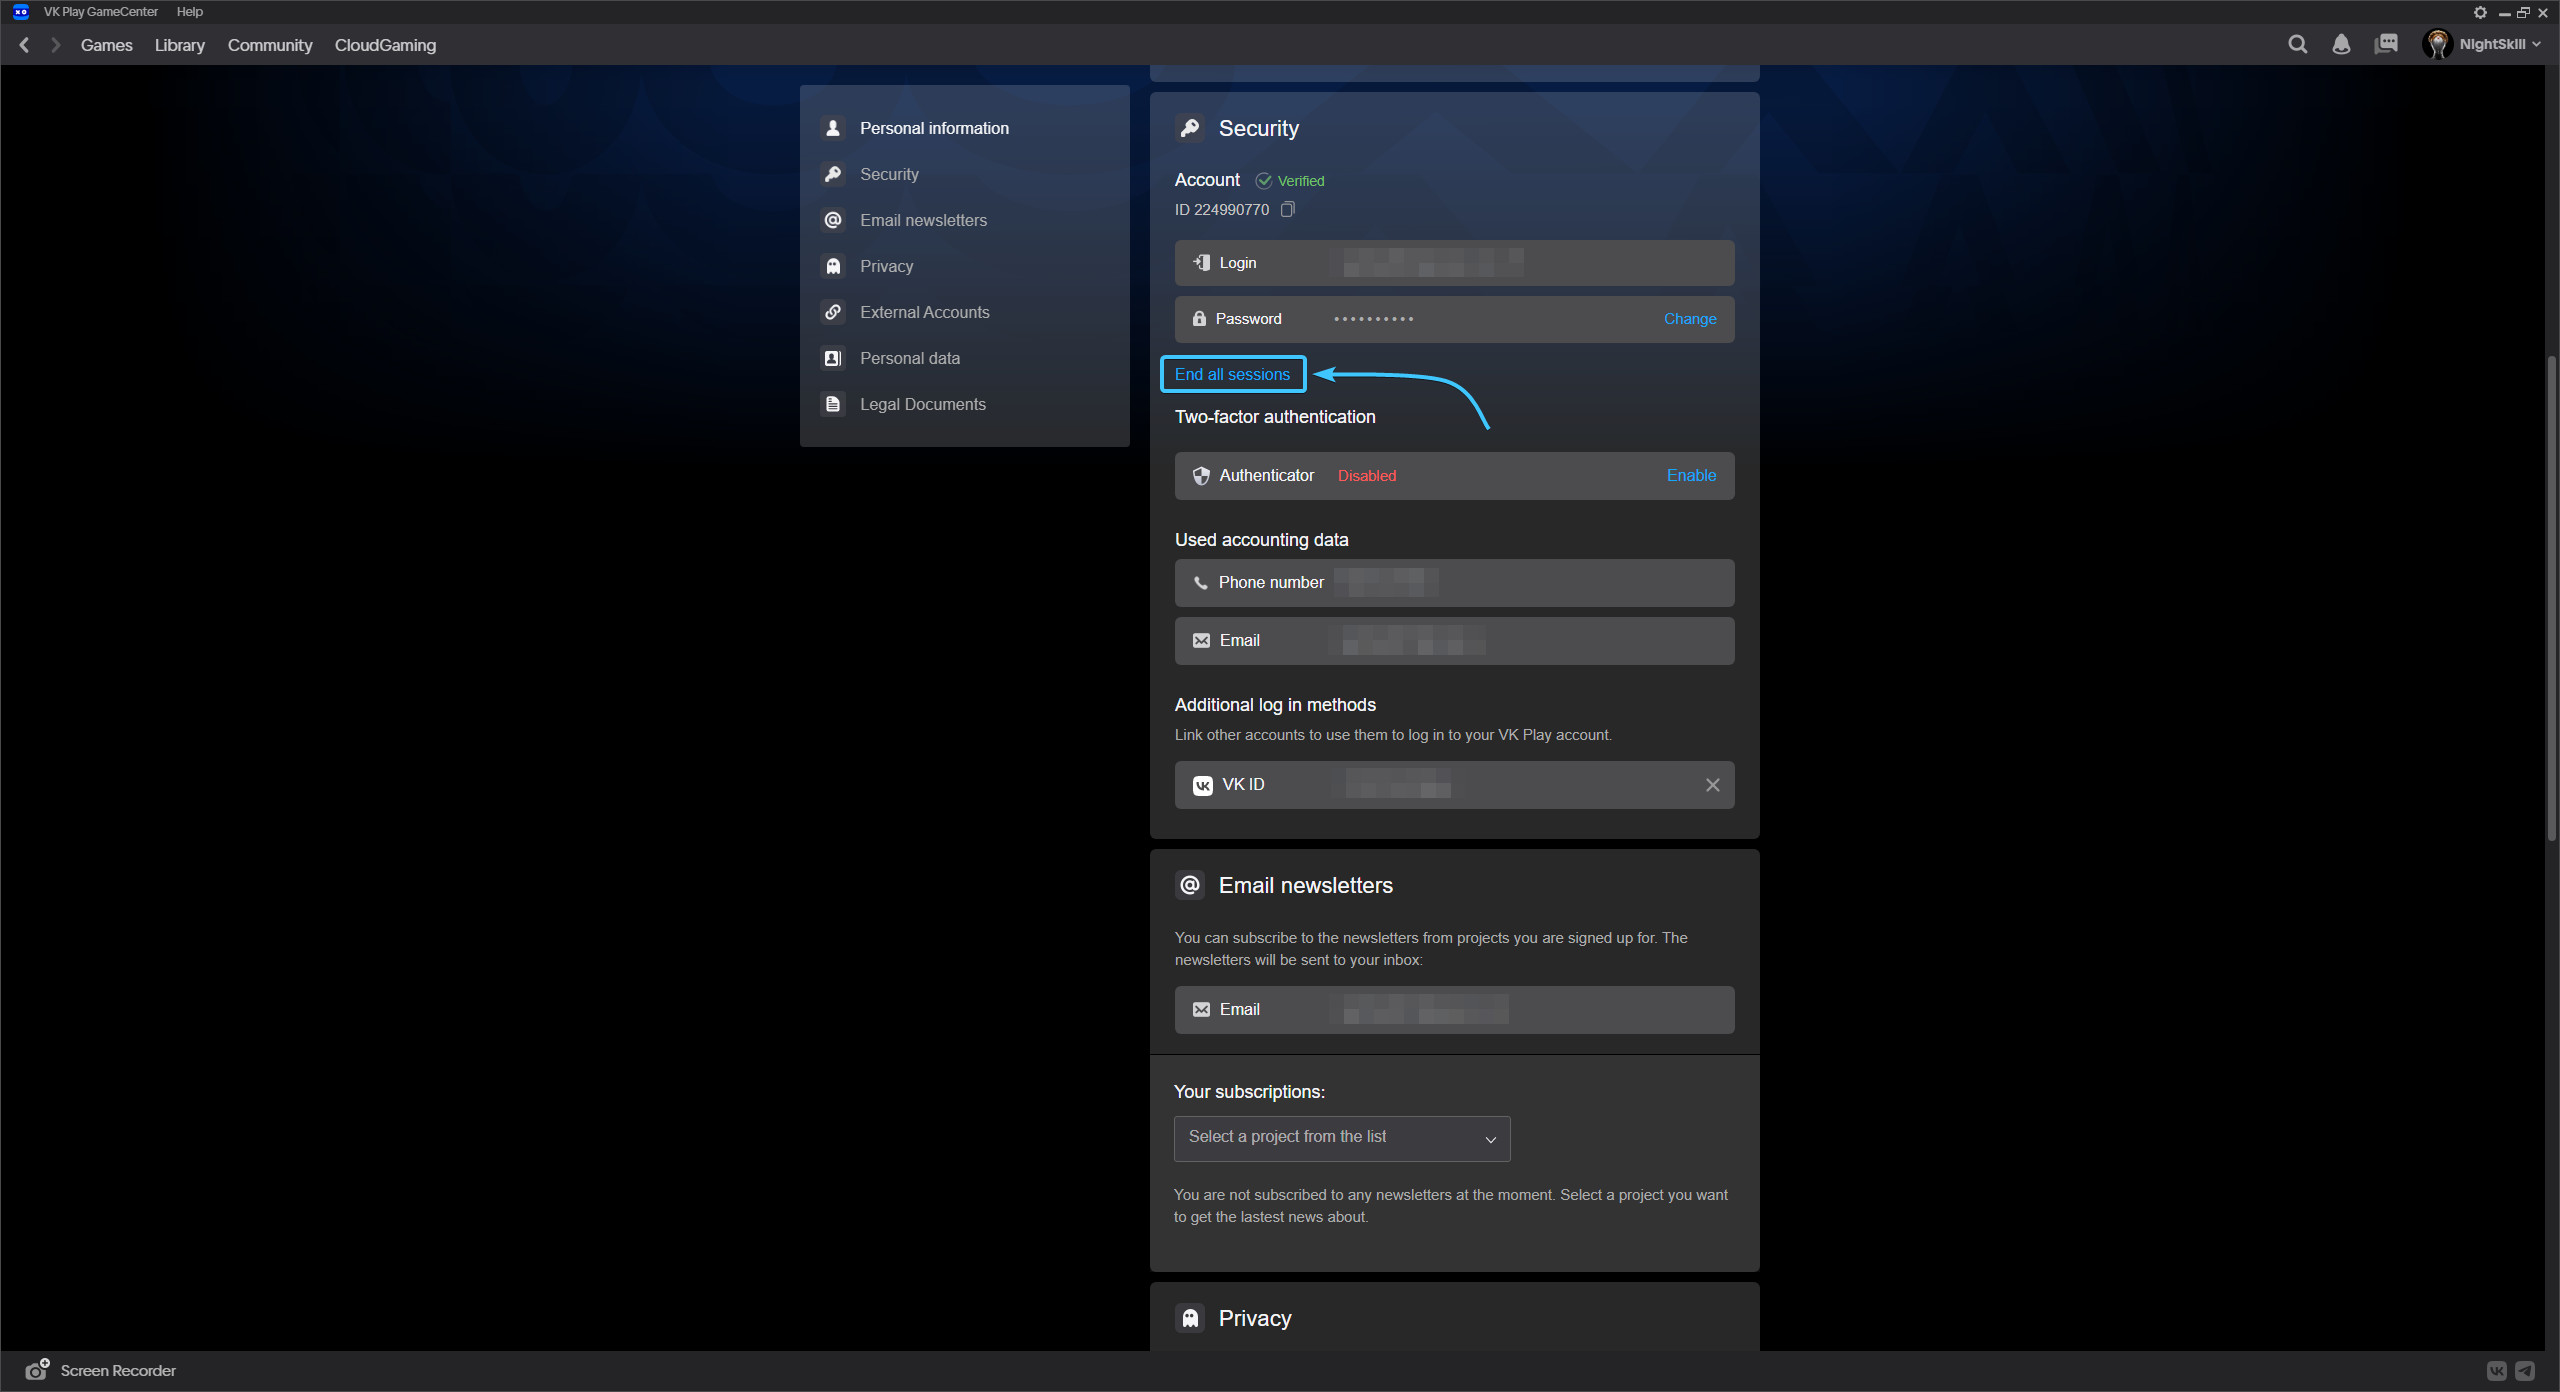Click the Screen Recorder camera icon
This screenshot has height=1392, width=2560.
pos(37,1370)
